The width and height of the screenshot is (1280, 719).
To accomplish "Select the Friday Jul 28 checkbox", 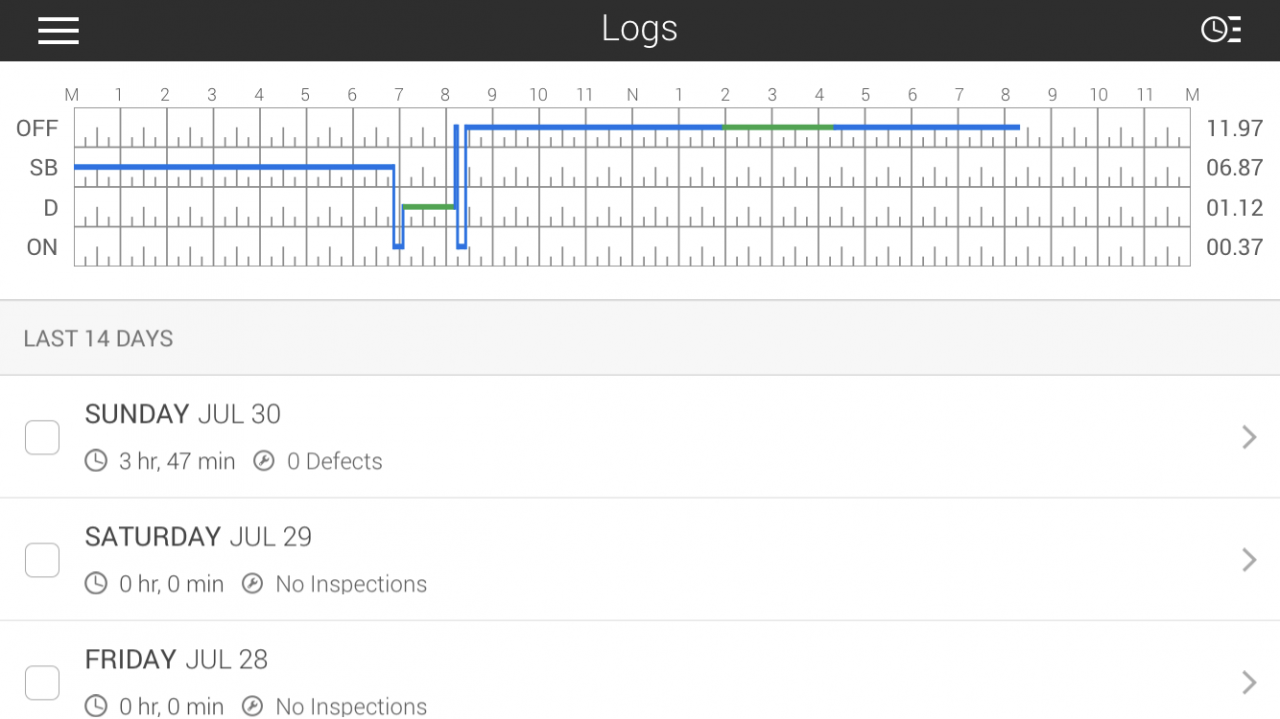I will click(x=42, y=683).
